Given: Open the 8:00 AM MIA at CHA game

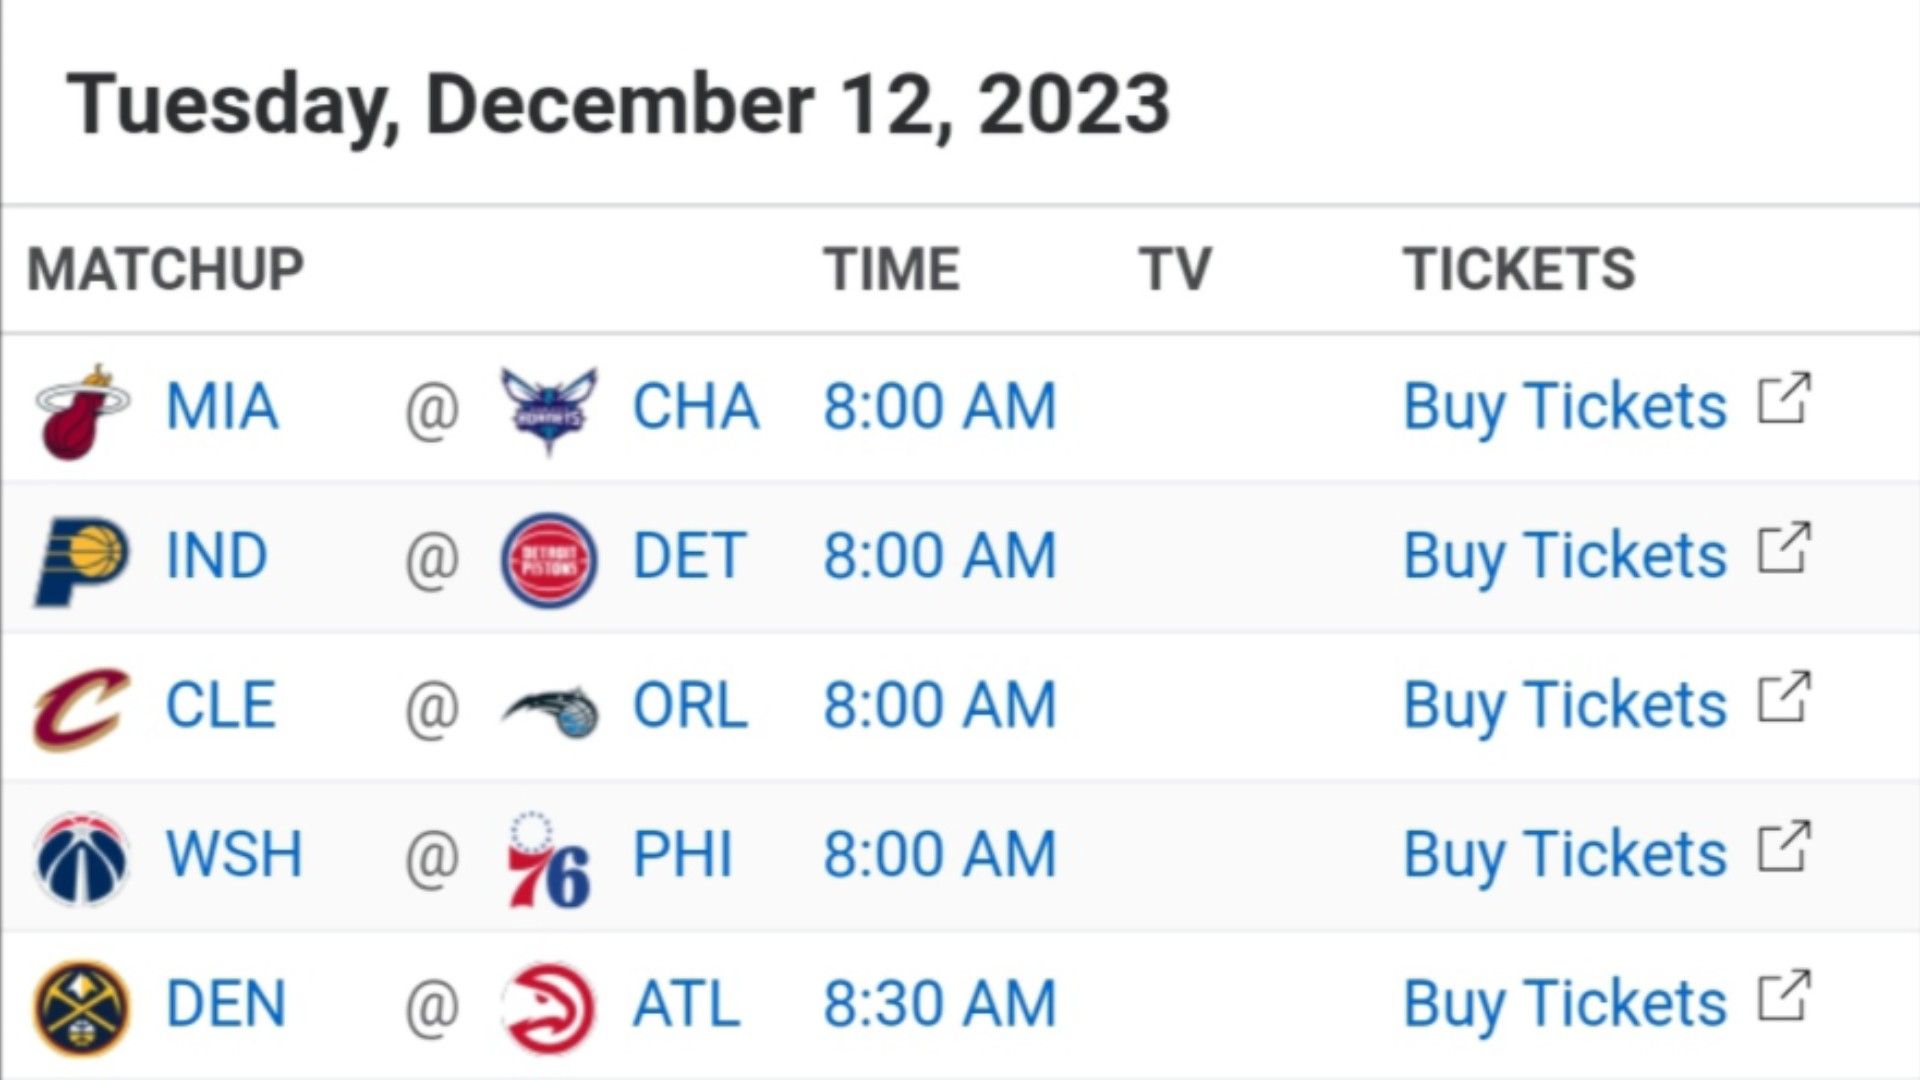Looking at the screenshot, I should [x=940, y=407].
